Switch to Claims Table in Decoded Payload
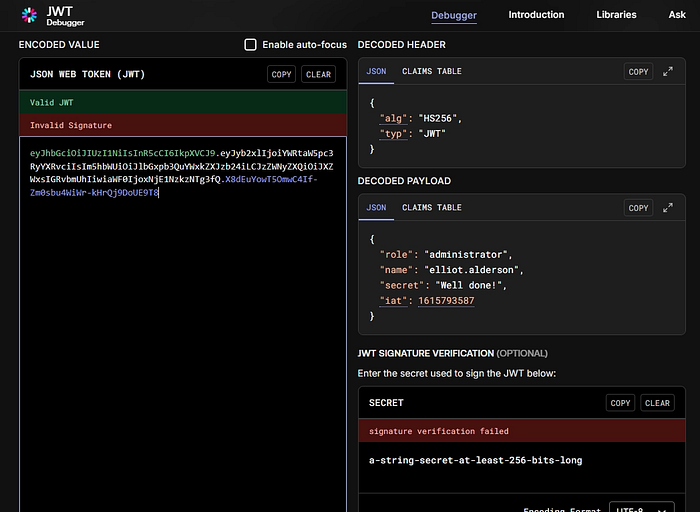 431,208
